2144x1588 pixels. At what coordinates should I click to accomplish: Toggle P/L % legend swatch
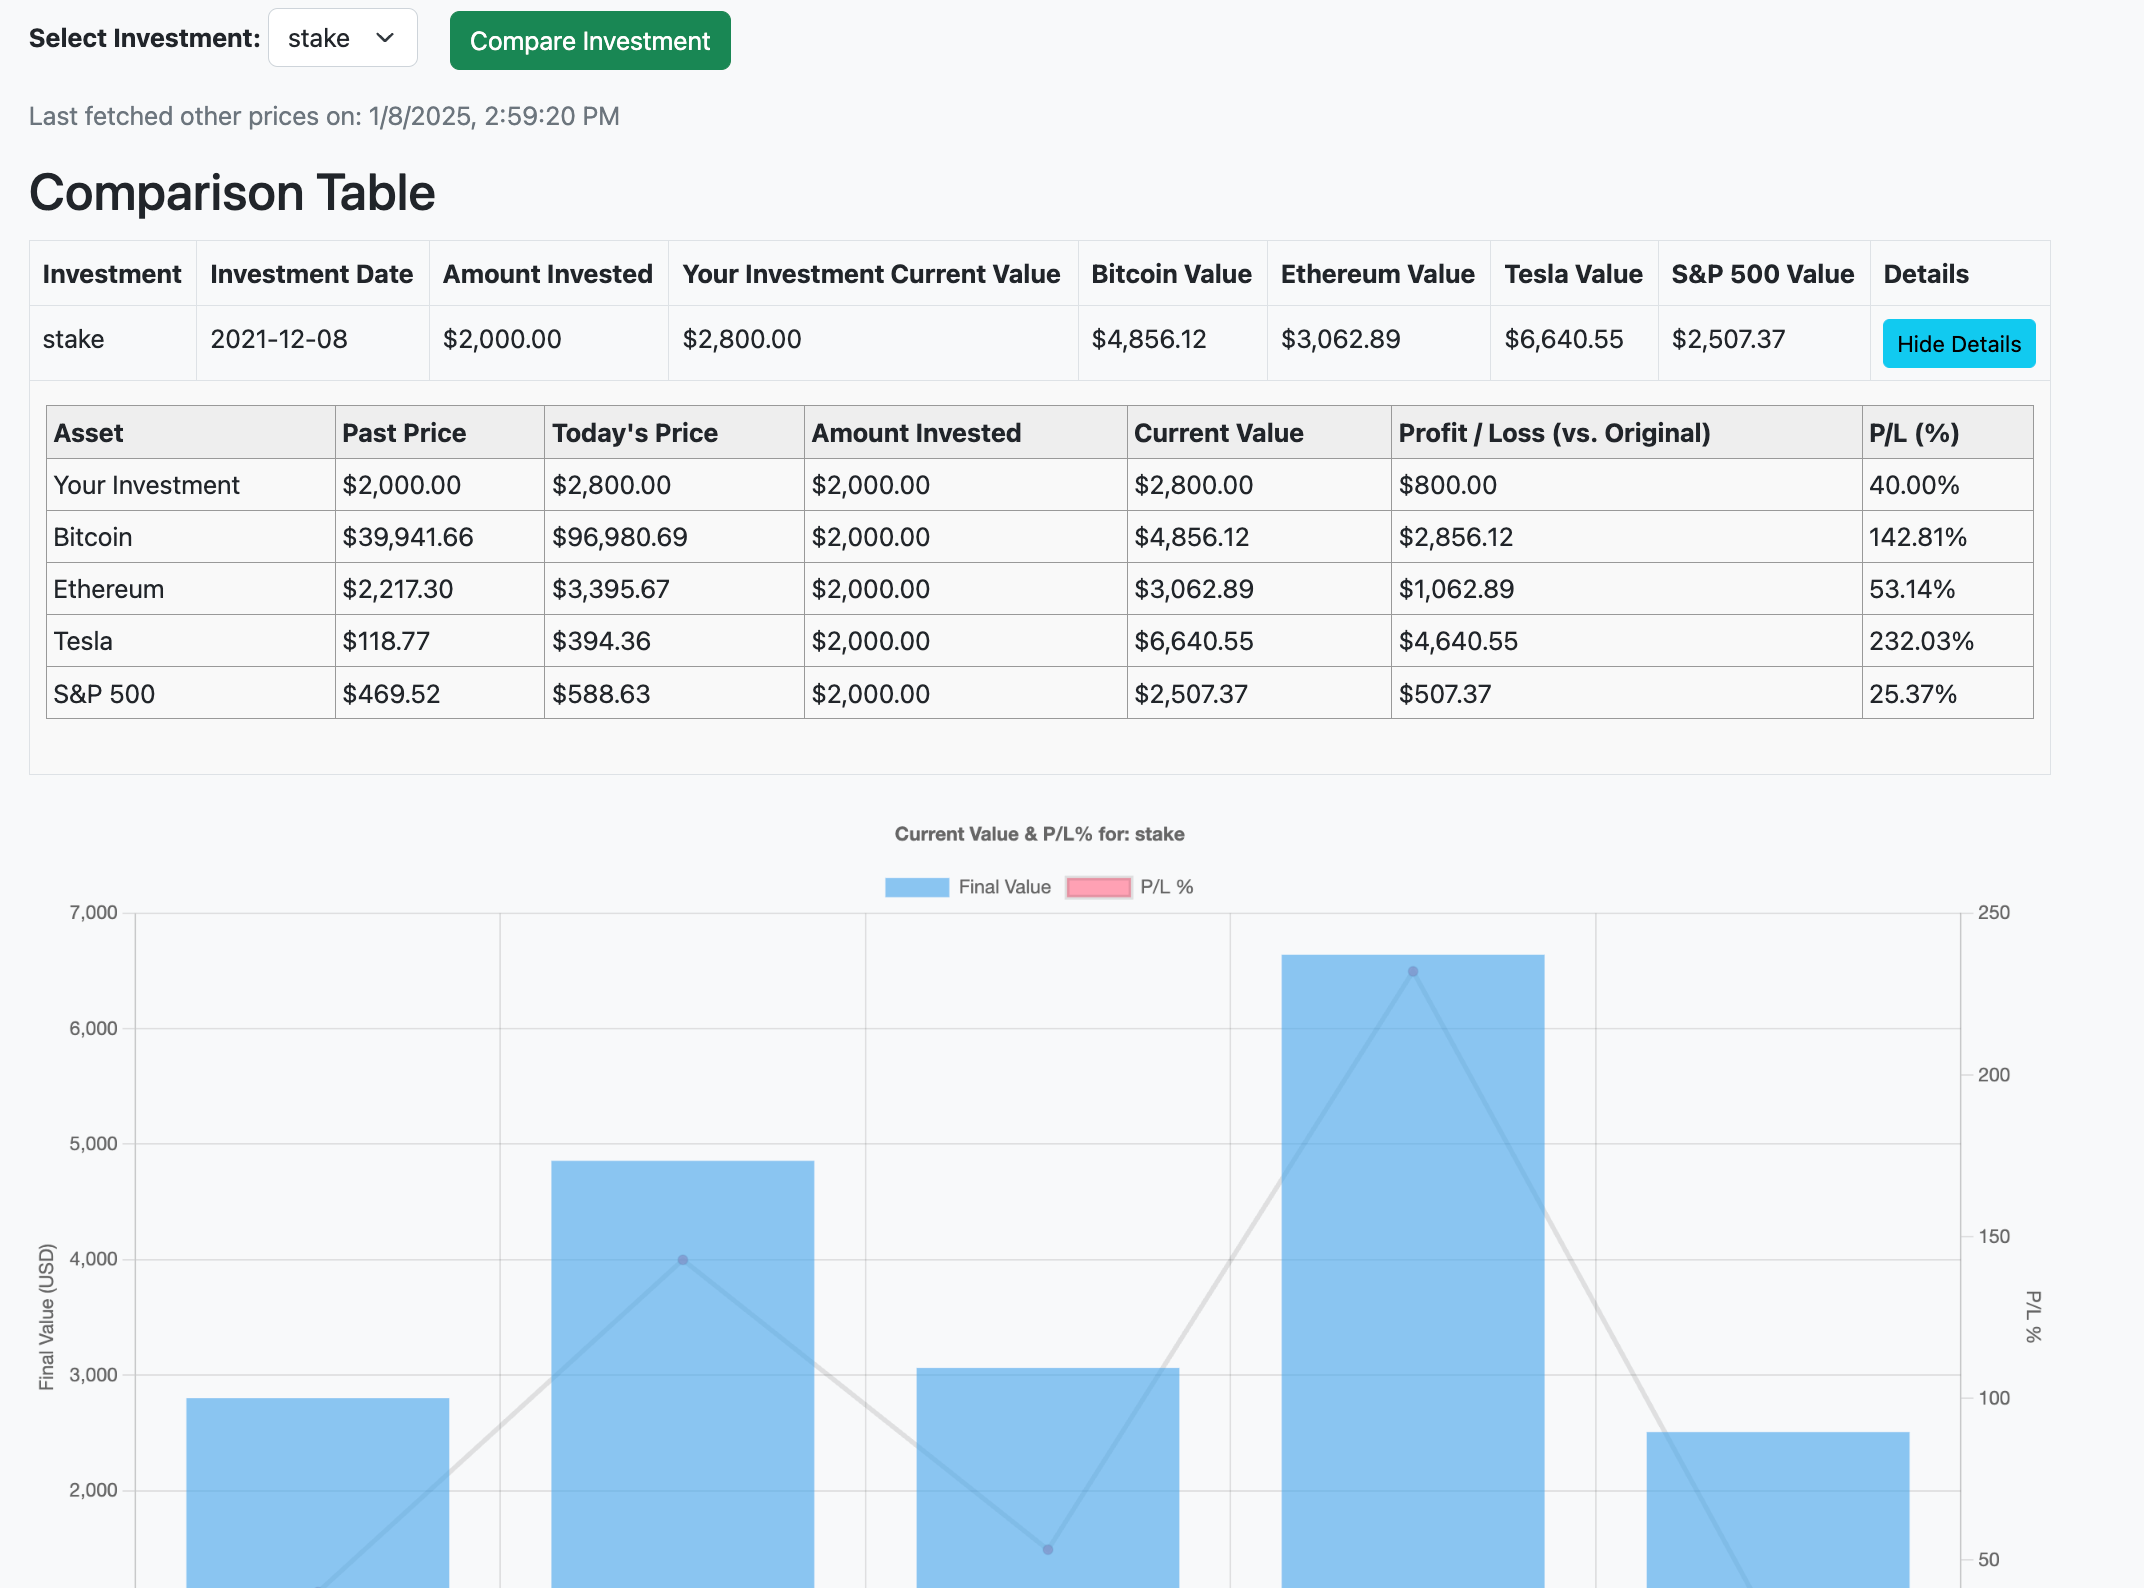1098,887
